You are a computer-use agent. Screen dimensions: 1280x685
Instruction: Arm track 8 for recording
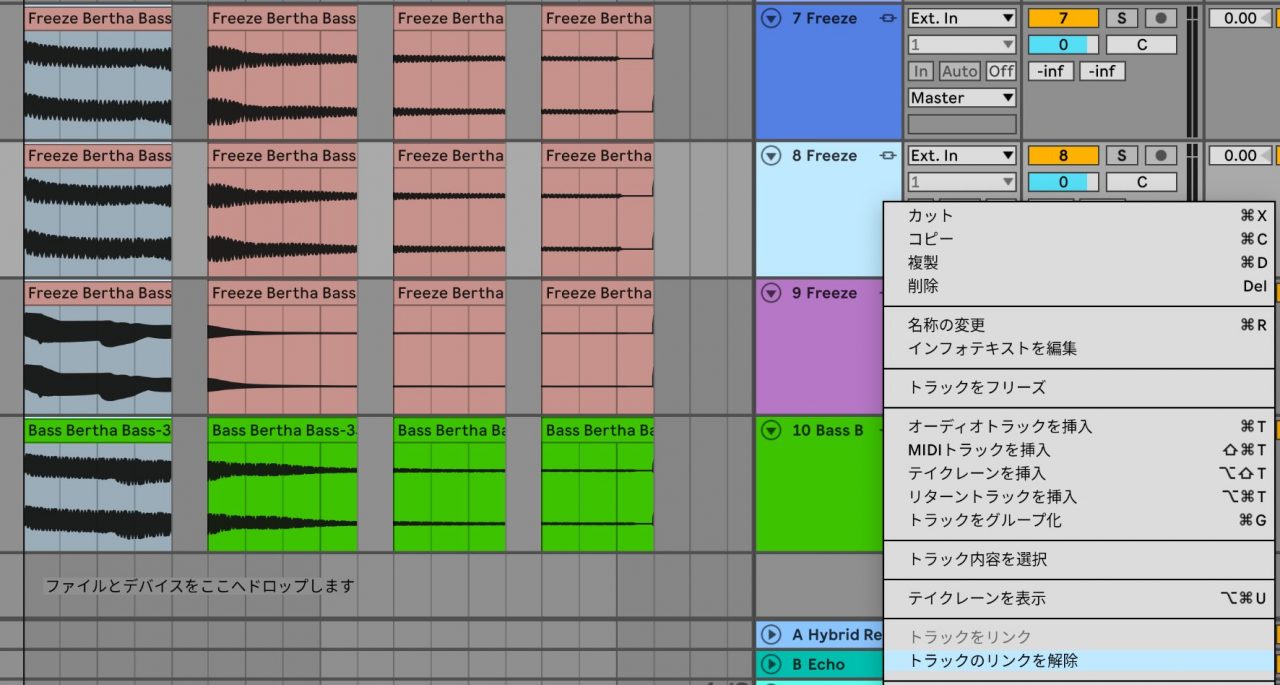click(x=1160, y=155)
